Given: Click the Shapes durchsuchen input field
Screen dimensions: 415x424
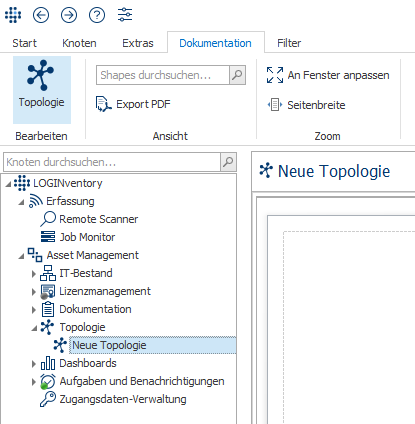Looking at the screenshot, I should tap(163, 75).
